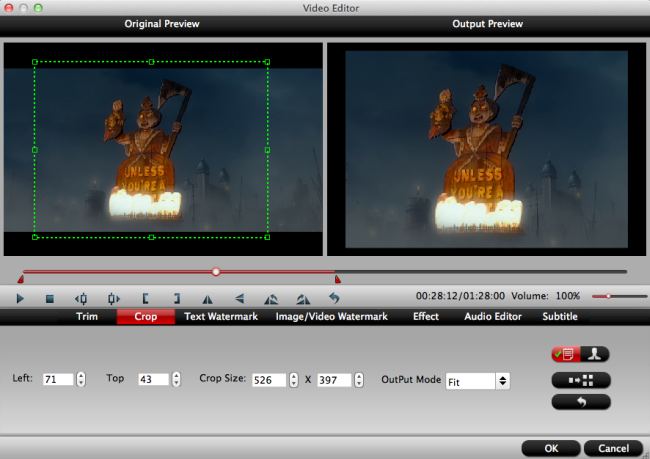
Task: Adjust the Top value stepper
Action: (x=177, y=379)
